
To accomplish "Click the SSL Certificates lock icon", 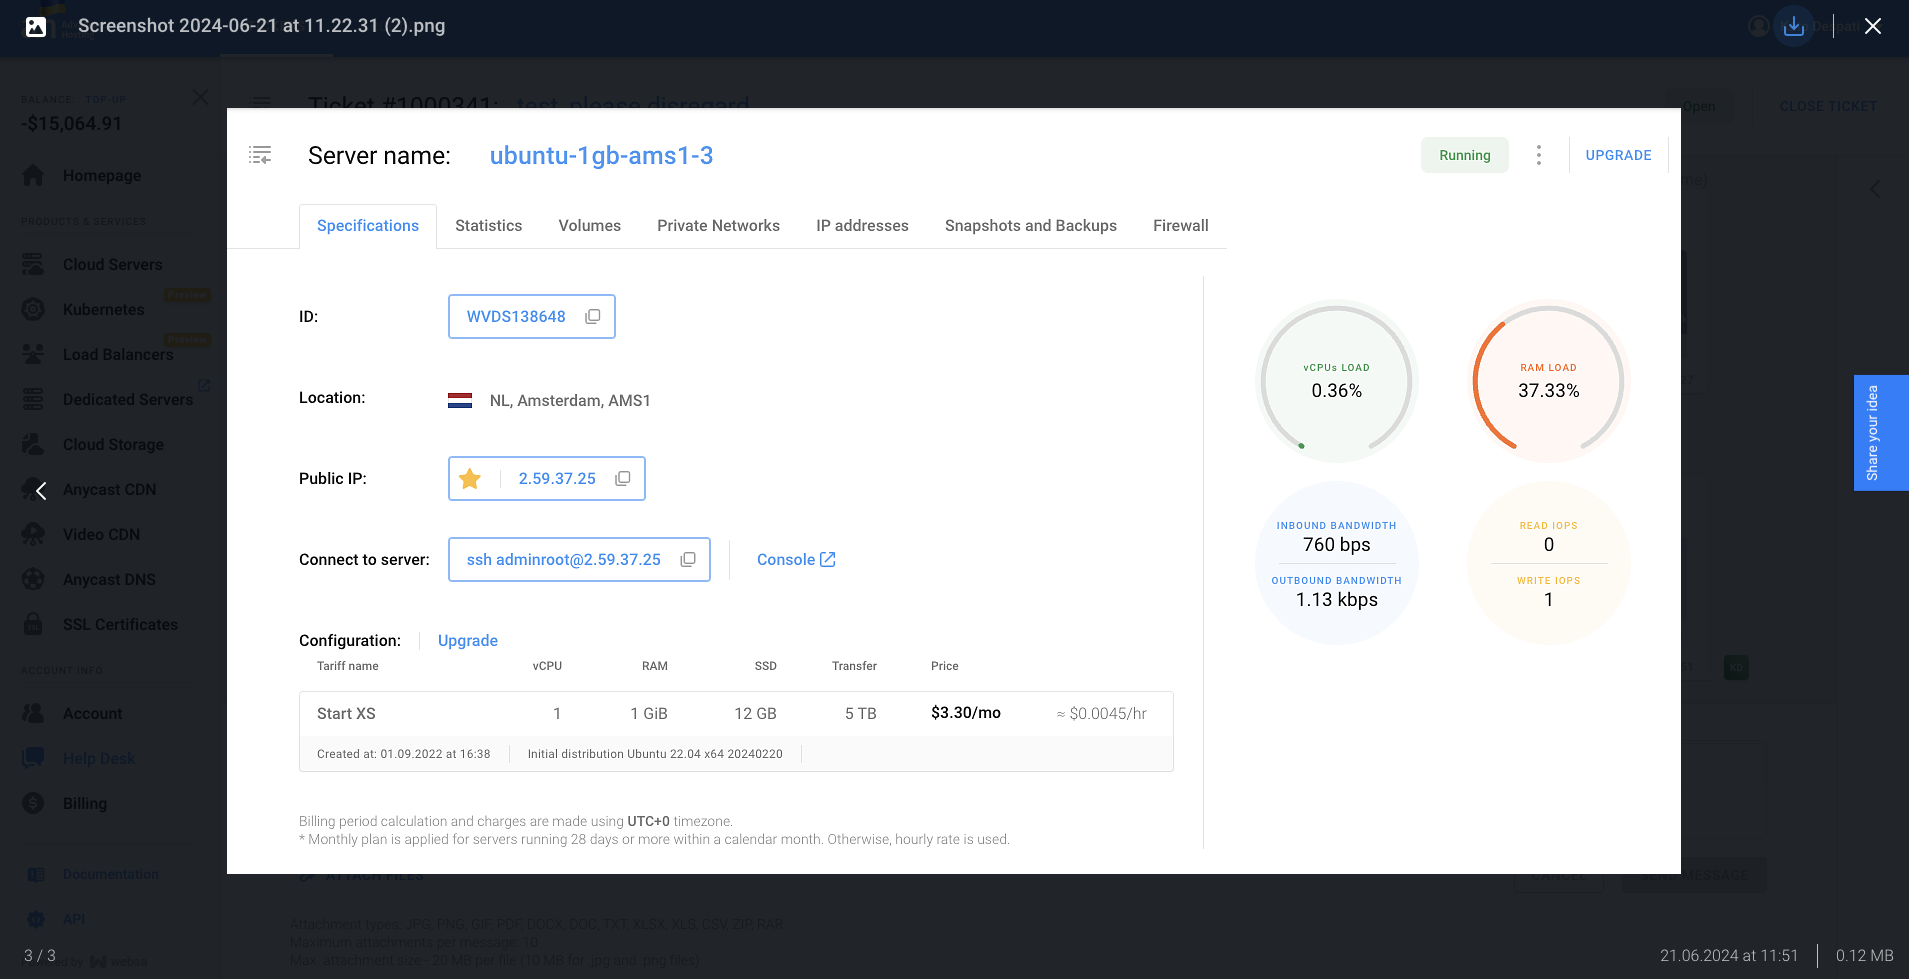I will click(x=33, y=625).
